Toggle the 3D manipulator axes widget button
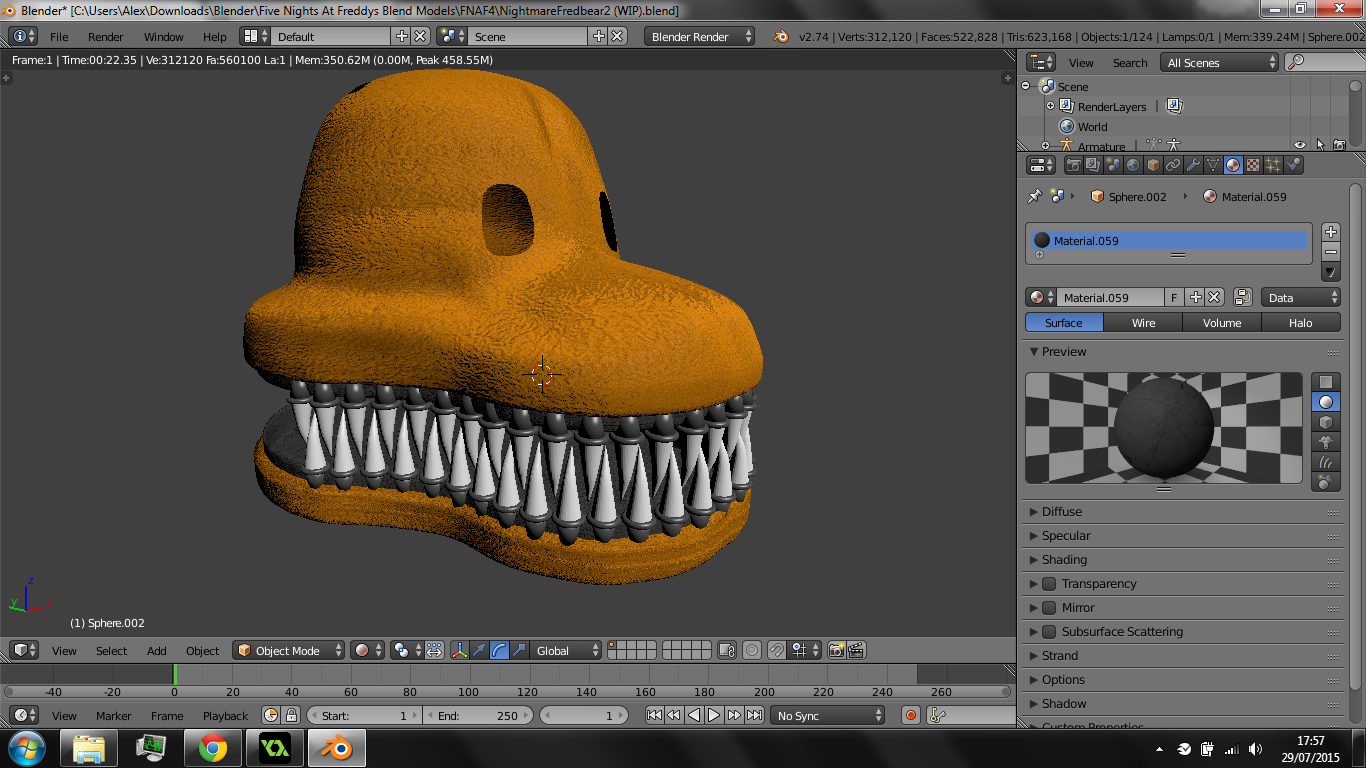The width and height of the screenshot is (1366, 768). (x=459, y=650)
